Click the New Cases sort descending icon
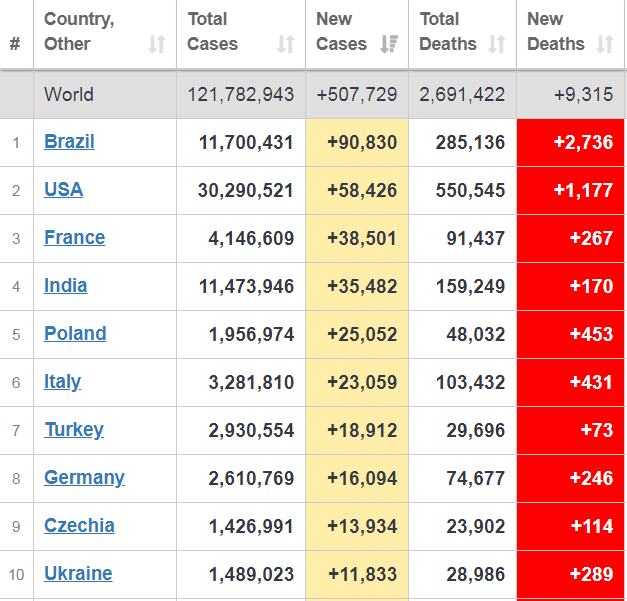The height and width of the screenshot is (601, 627). pos(390,44)
